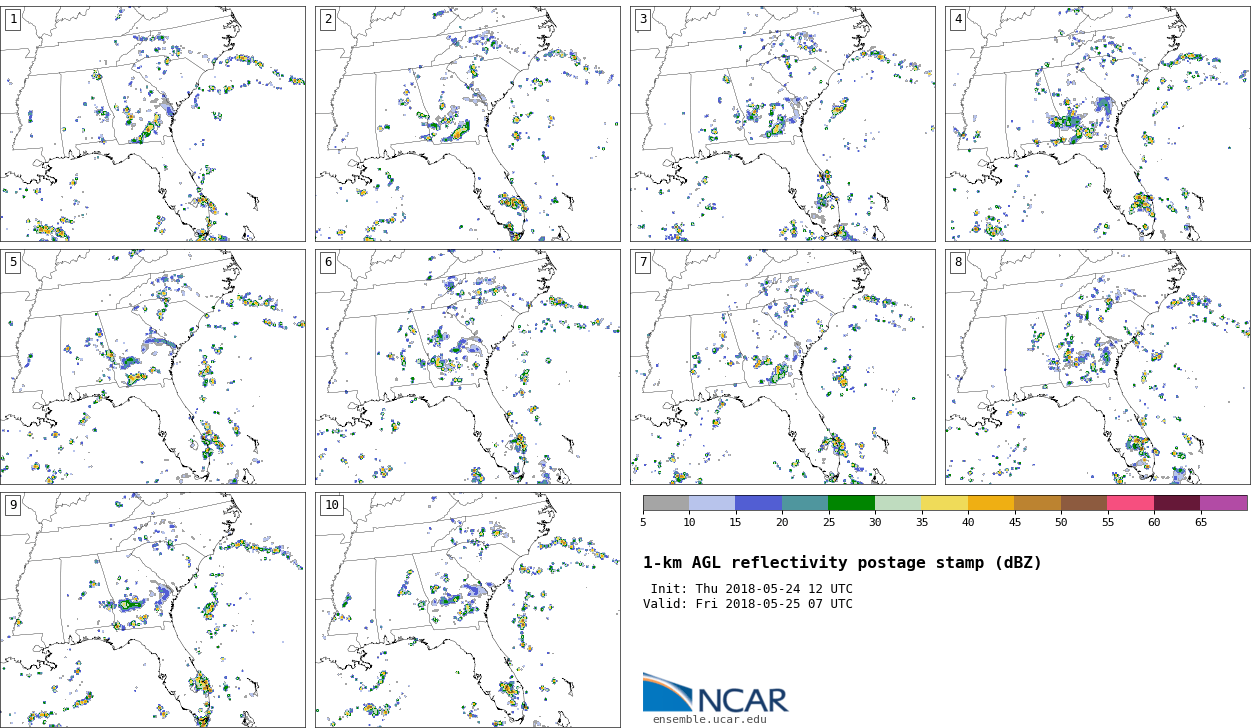Click the pink 55–60 dBZ swatch
1260x728 pixels.
click(1130, 503)
